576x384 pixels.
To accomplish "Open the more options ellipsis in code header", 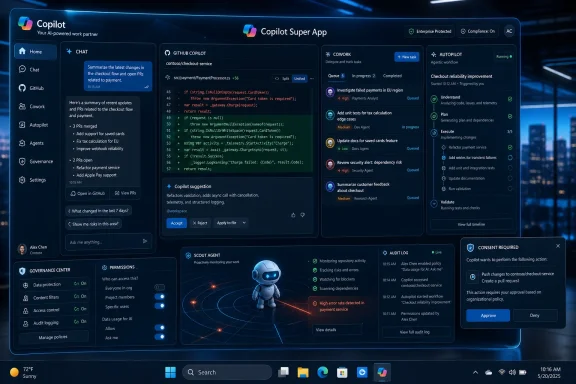I will 312,78.
